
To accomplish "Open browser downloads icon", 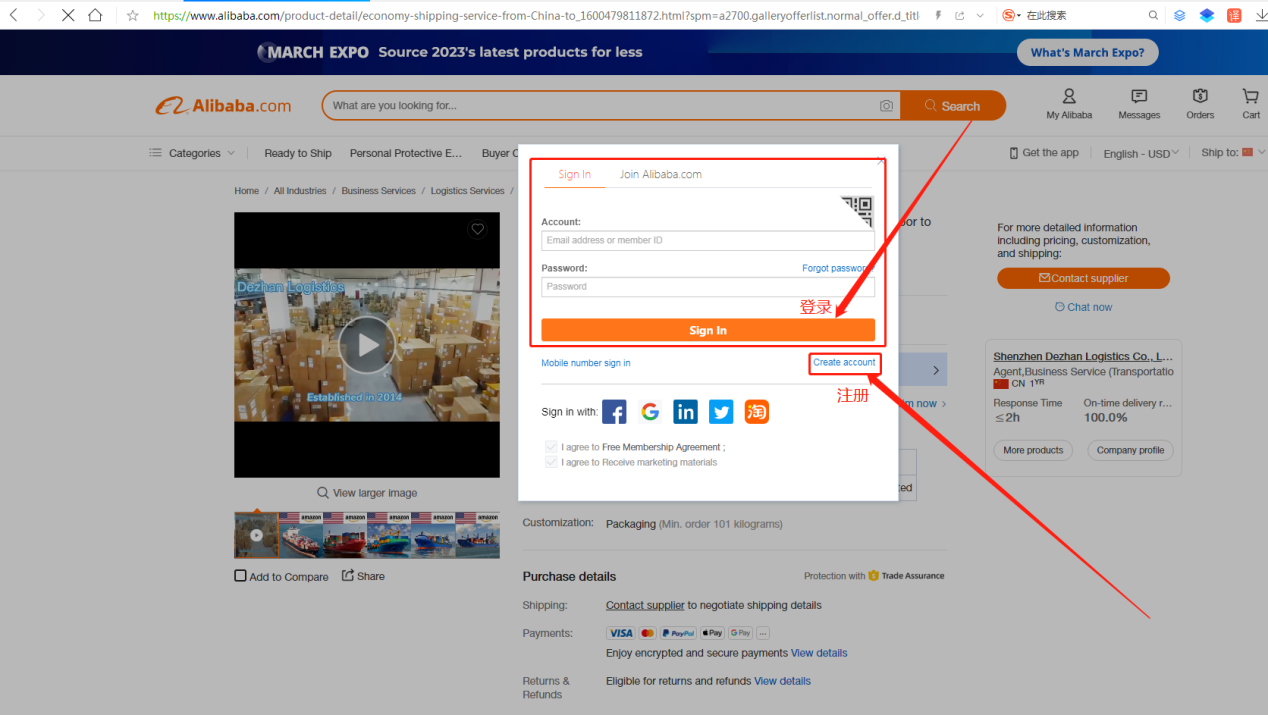I will (x=1260, y=15).
